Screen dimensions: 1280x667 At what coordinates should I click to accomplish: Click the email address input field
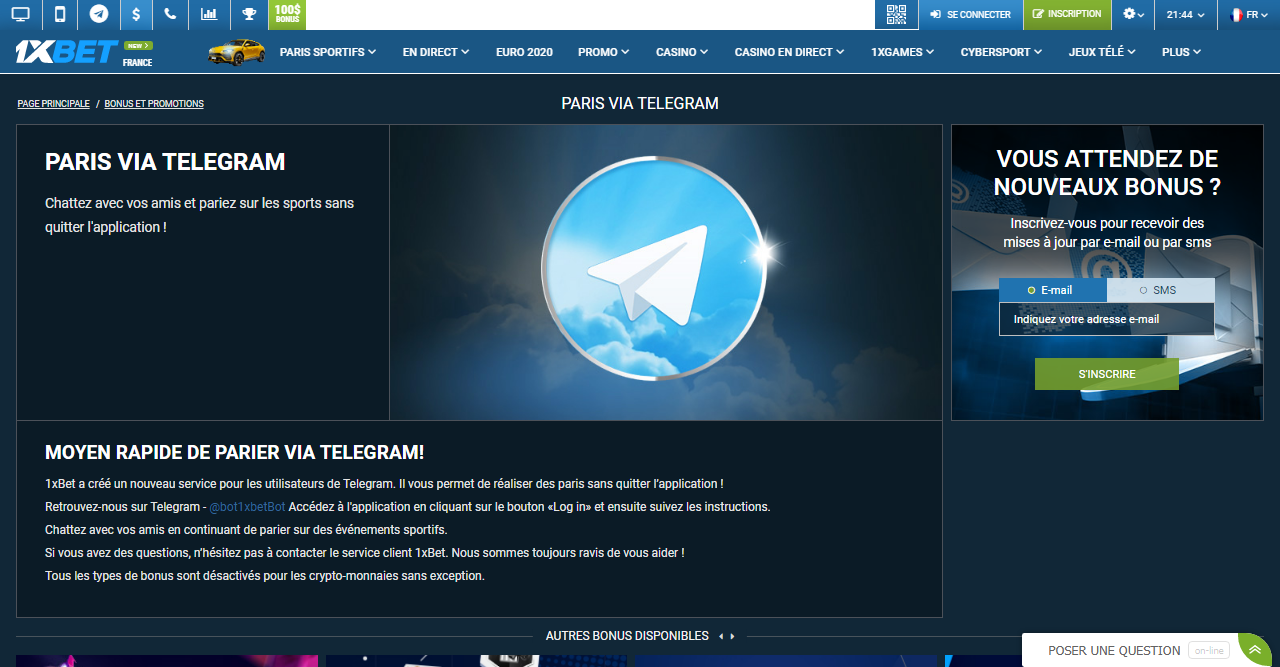pyautogui.click(x=1107, y=319)
